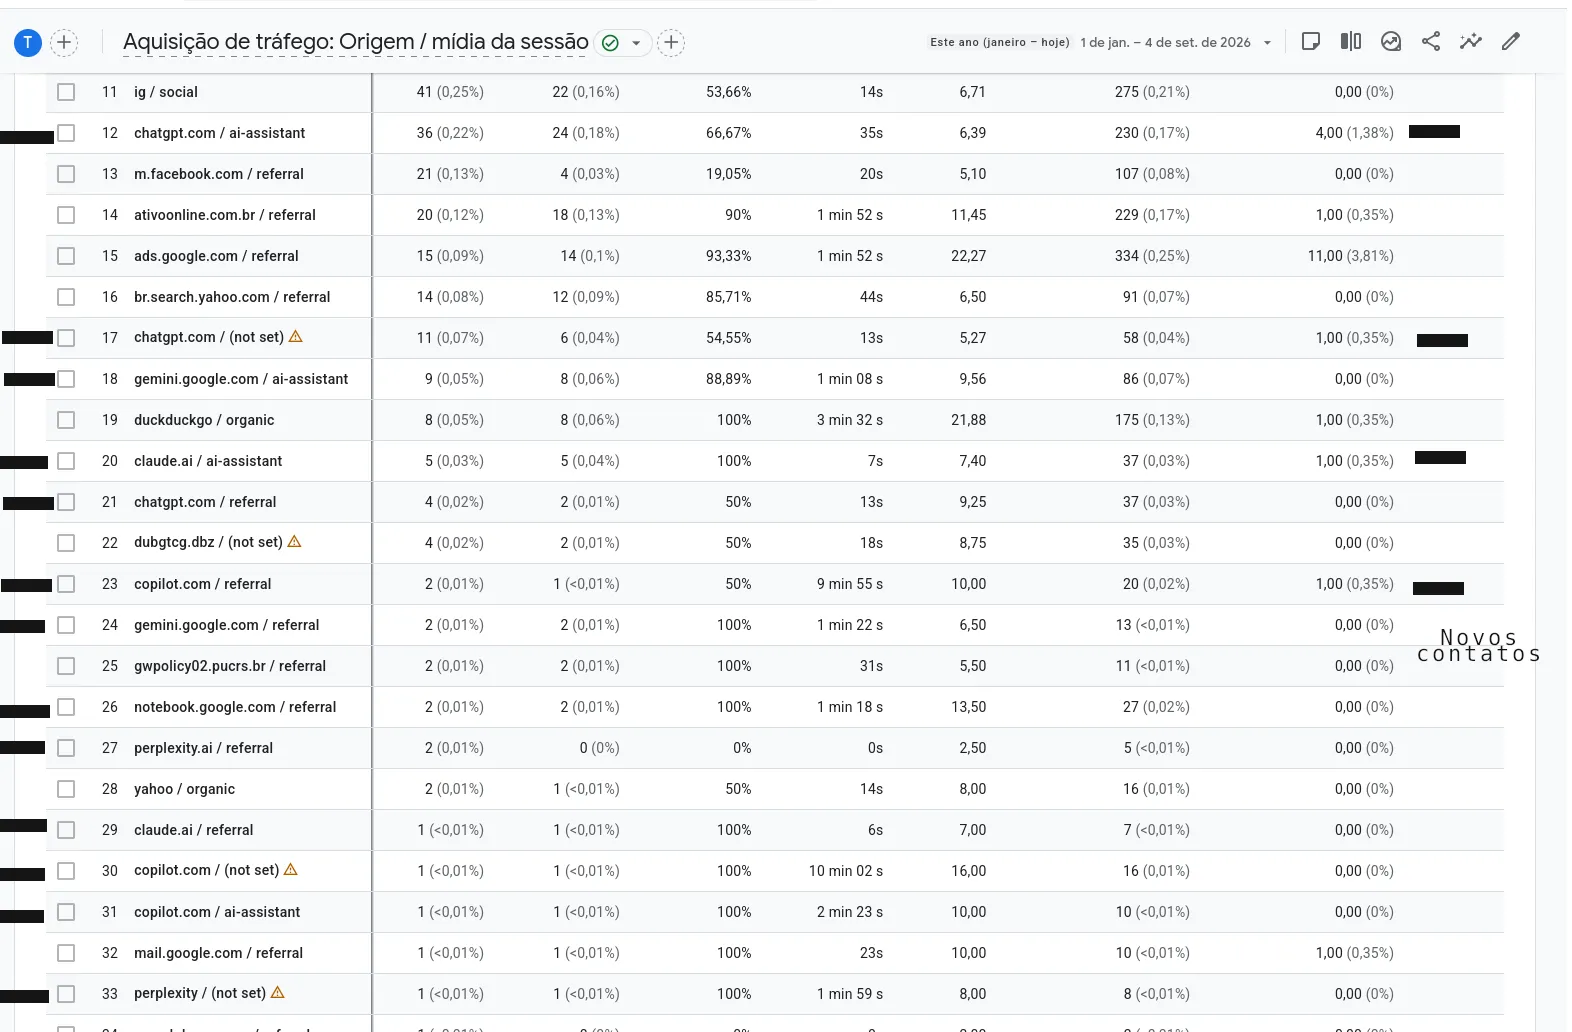This screenshot has height=1032, width=1572.
Task: Open the insights gauge icon
Action: (1391, 41)
